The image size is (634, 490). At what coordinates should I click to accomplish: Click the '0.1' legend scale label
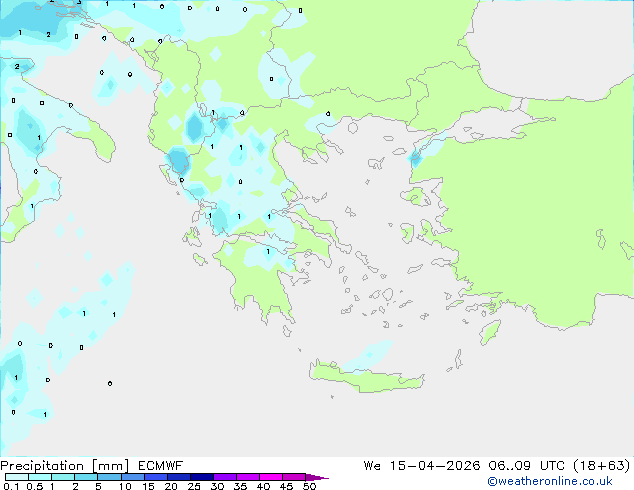(x=11, y=486)
